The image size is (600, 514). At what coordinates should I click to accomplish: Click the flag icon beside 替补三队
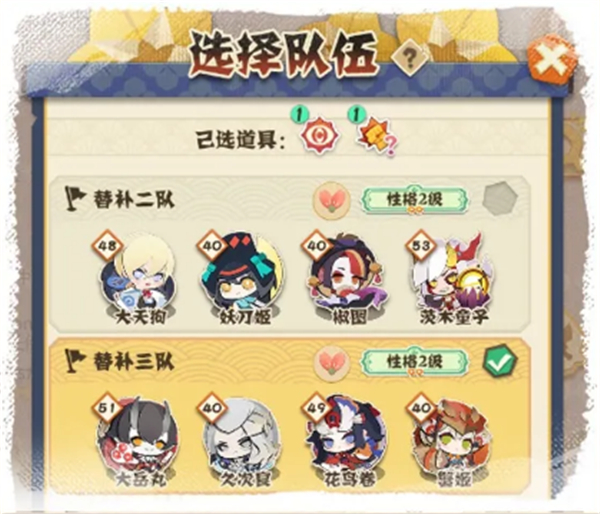(x=75, y=361)
